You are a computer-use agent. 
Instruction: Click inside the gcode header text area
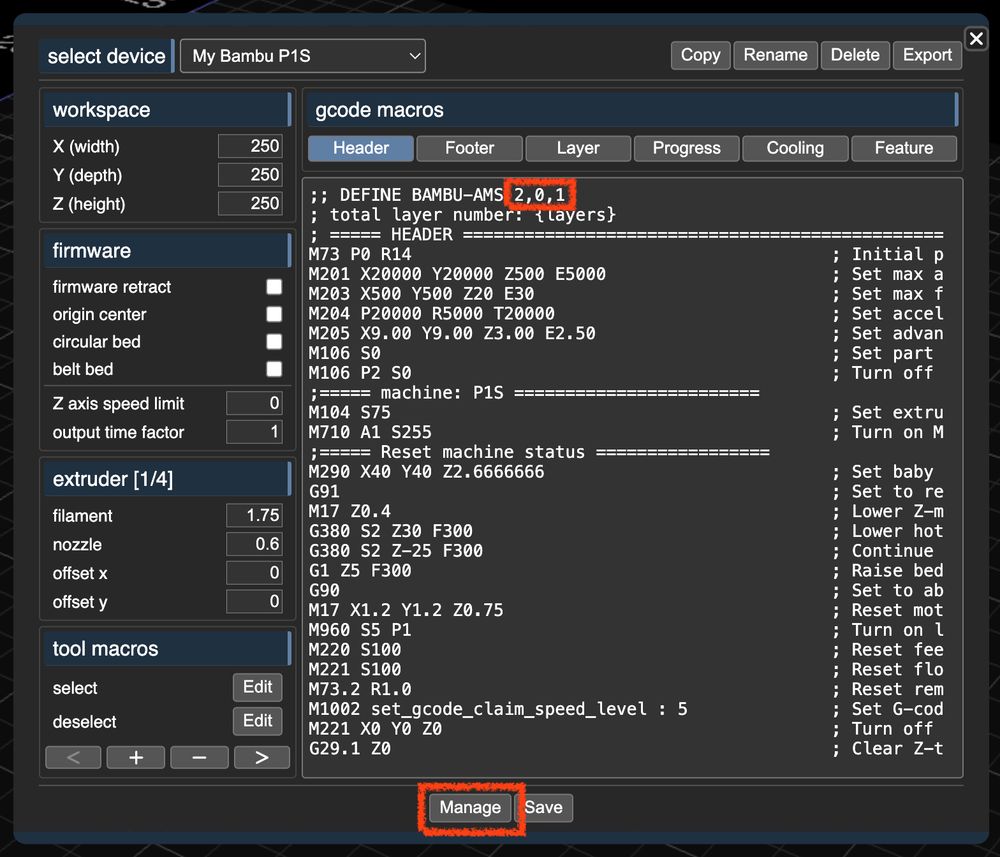click(x=632, y=478)
